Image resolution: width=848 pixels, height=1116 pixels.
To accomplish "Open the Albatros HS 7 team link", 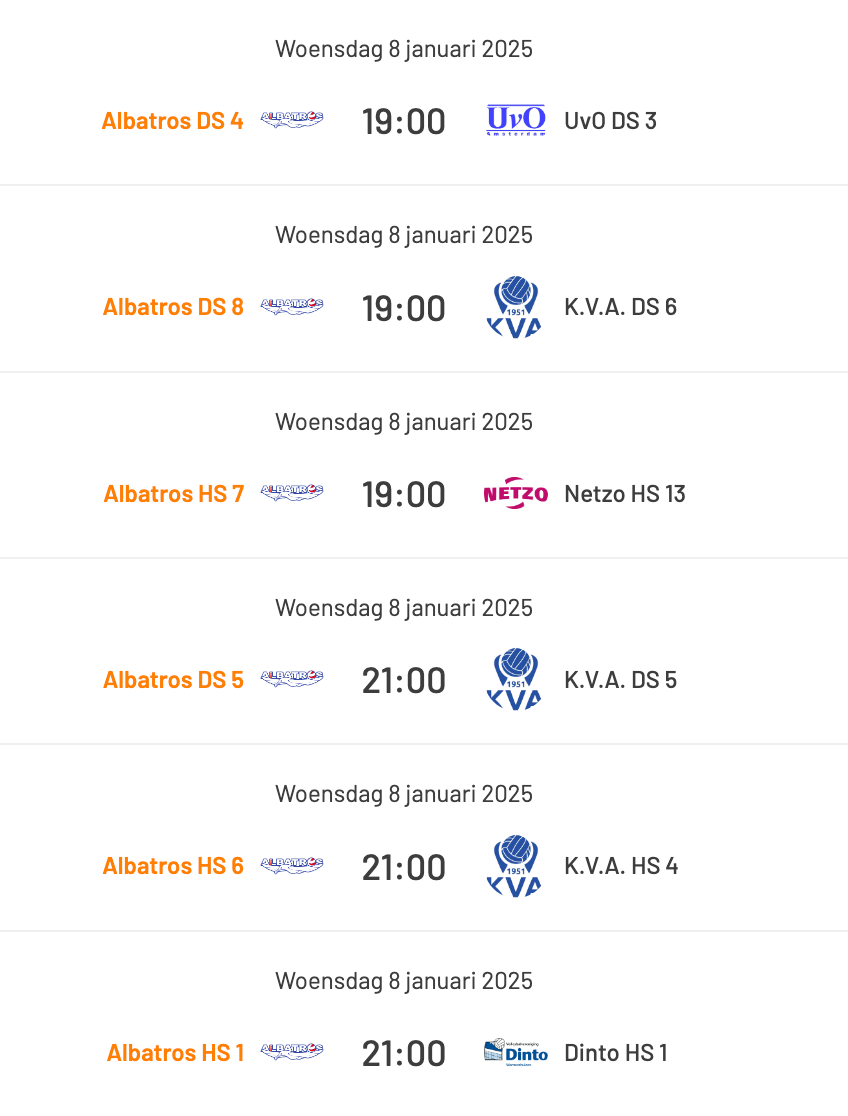I will point(174,494).
